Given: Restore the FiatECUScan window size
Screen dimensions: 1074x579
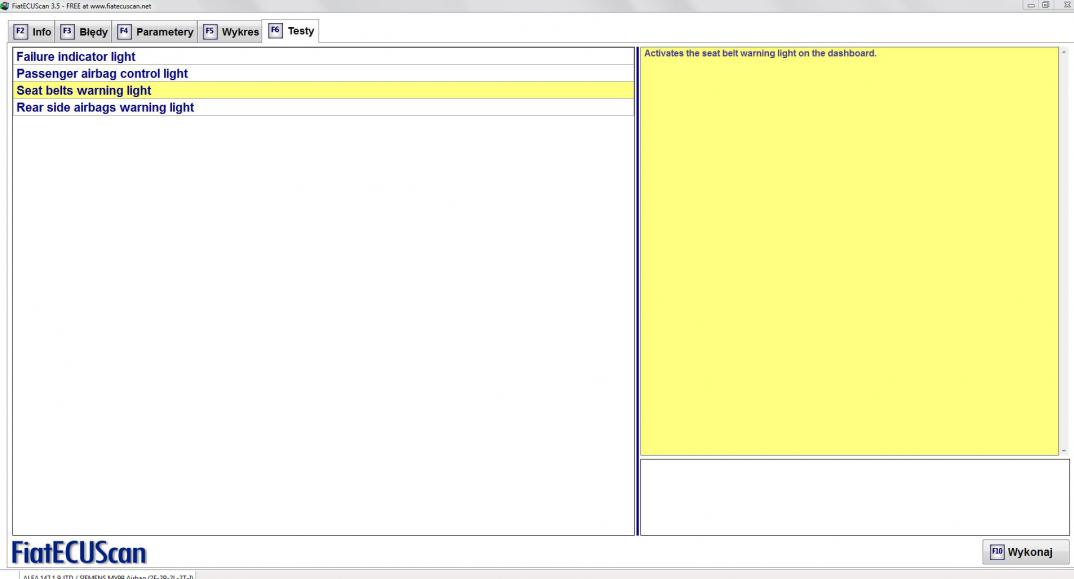Looking at the screenshot, I should (1046, 5).
